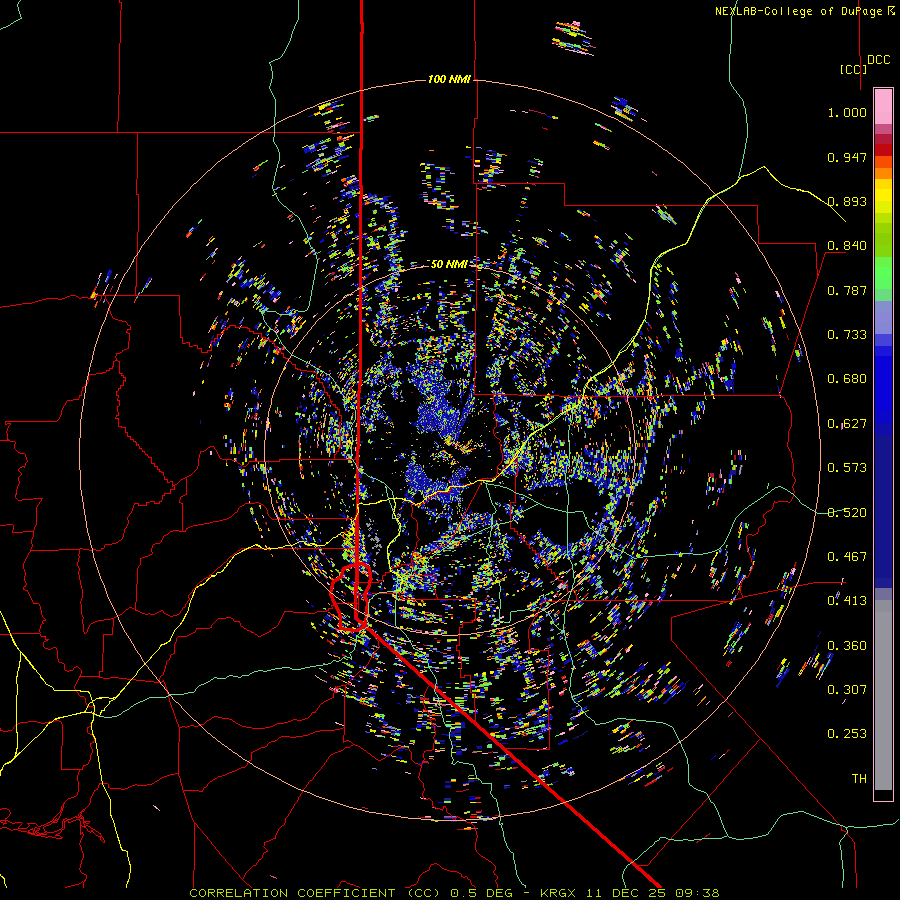The height and width of the screenshot is (900, 900).
Task: Click the 0.573 color scale value
Action: click(847, 468)
